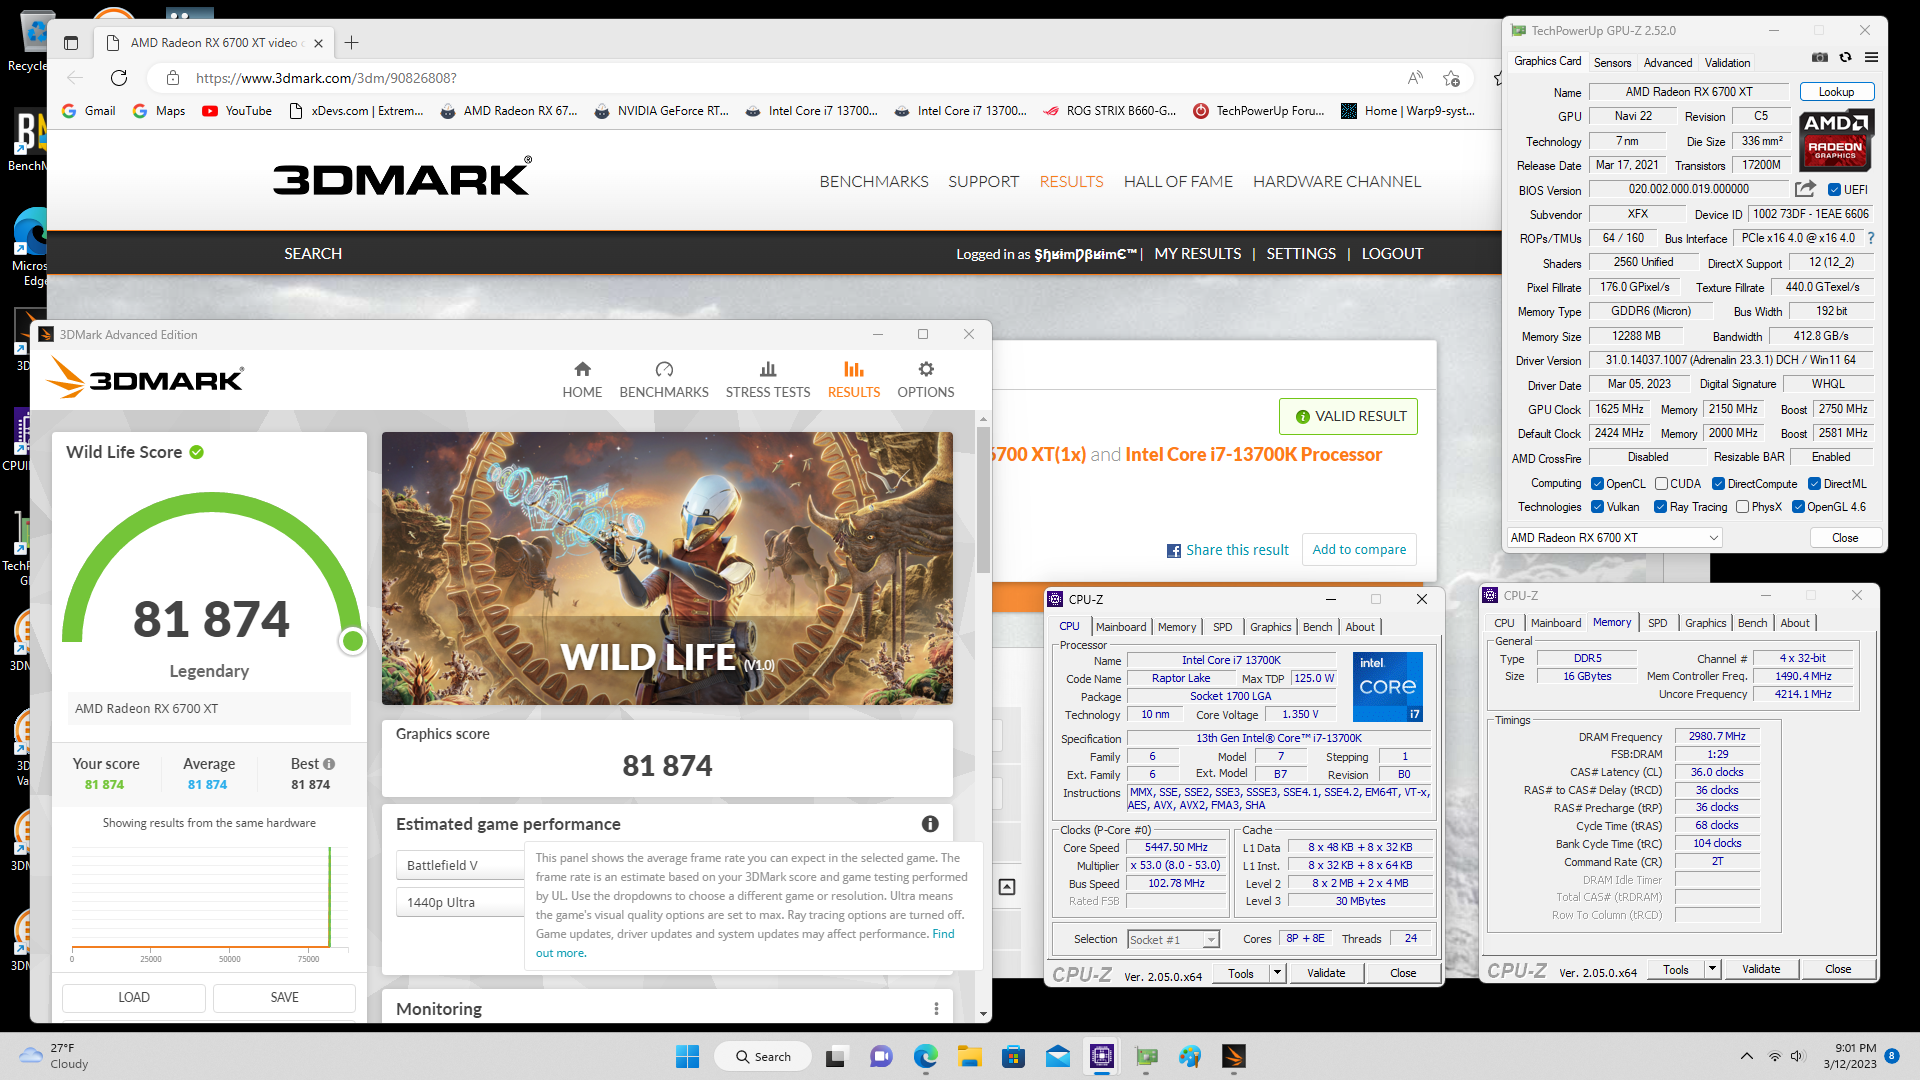
Task: Open the Monitoring three-dot menu
Action: pos(936,1009)
